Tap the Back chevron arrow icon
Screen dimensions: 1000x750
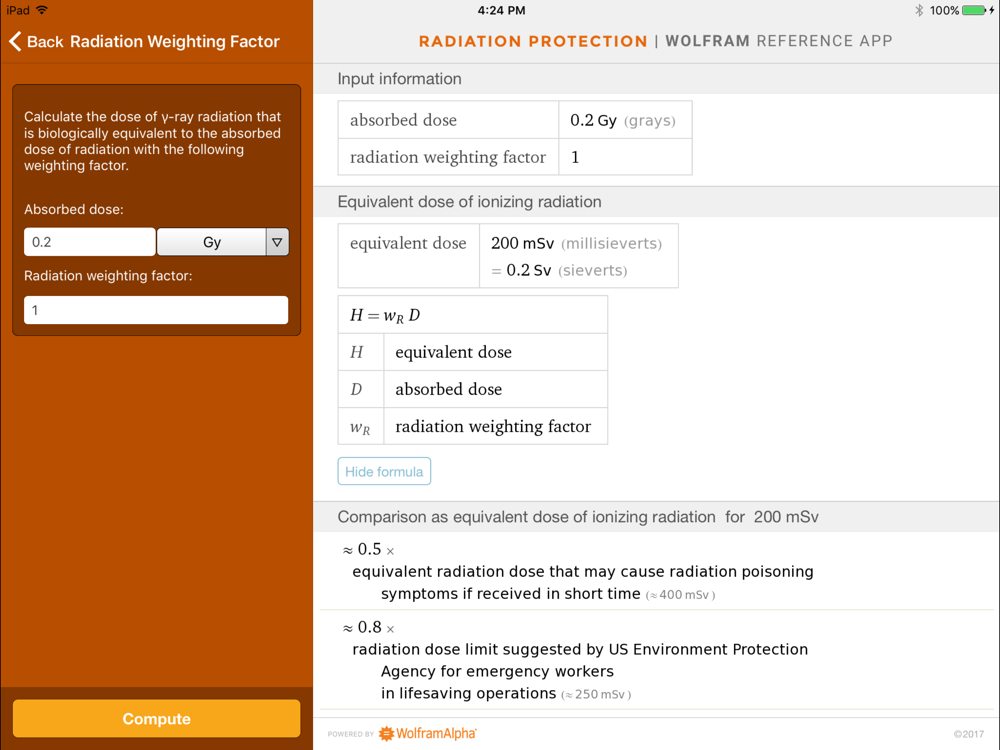(x=15, y=41)
